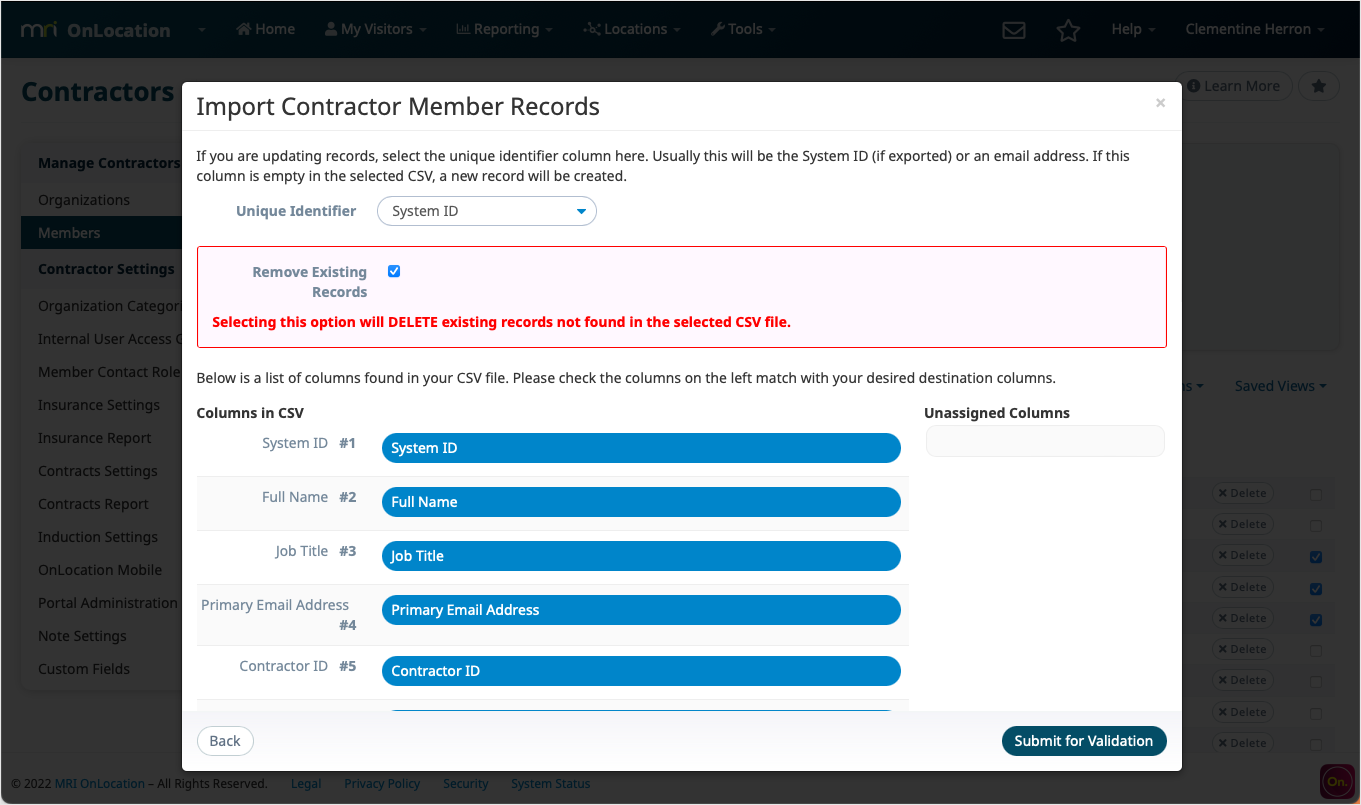Go to the Home menu
Screen dimensions: 1361x805
(265, 29)
